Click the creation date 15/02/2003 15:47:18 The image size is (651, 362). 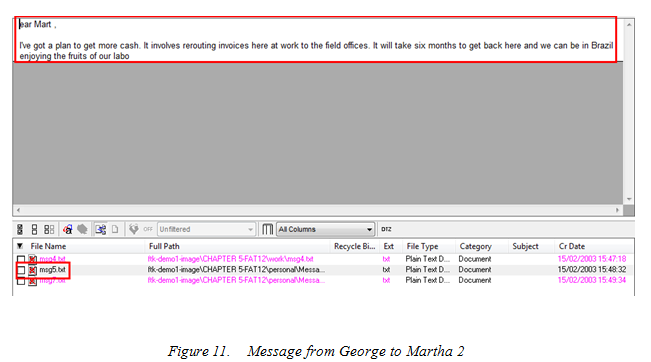(x=592, y=259)
